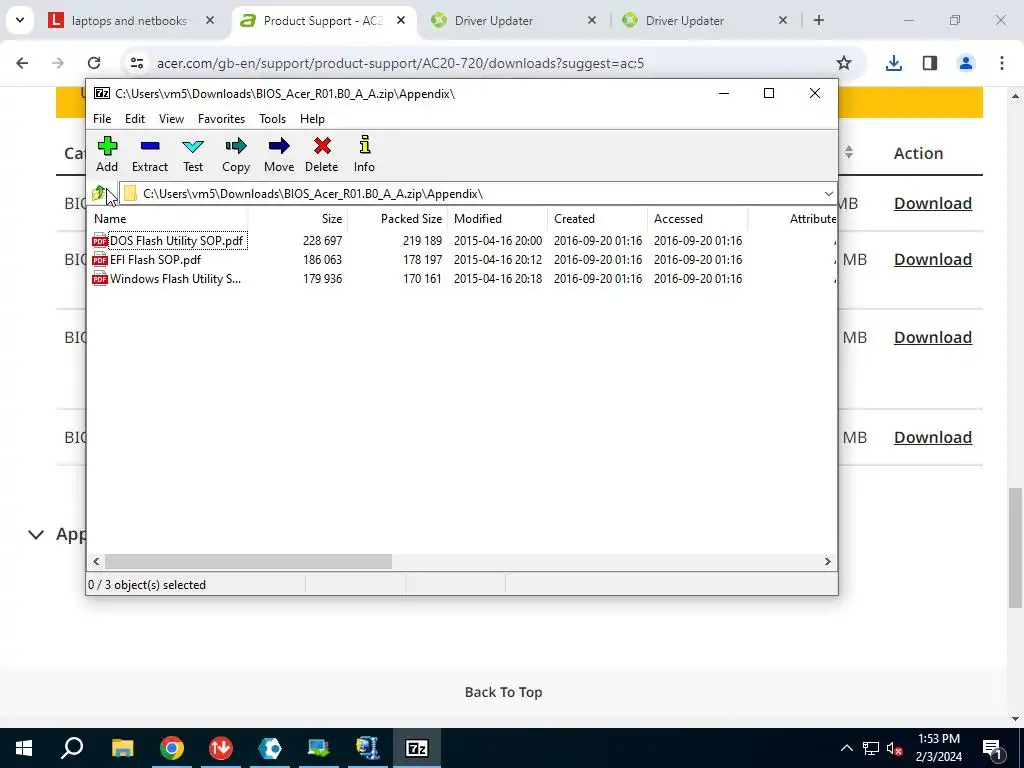Bookmark page with star icon
This screenshot has height=768, width=1024.
pos(844,63)
